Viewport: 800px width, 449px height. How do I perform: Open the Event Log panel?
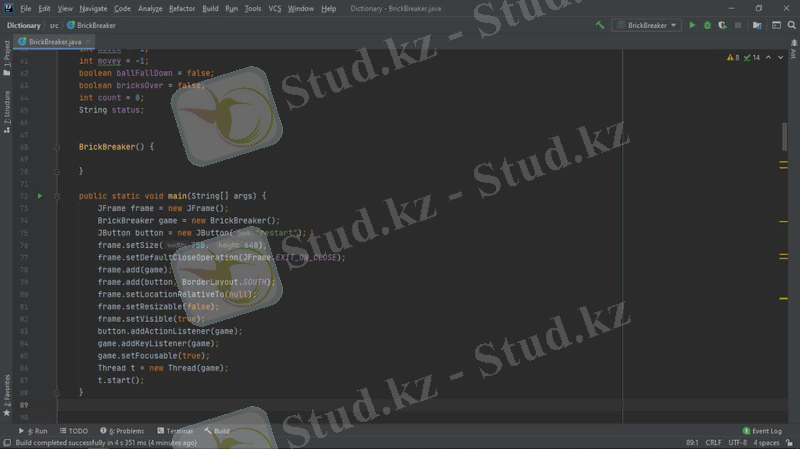click(x=762, y=431)
